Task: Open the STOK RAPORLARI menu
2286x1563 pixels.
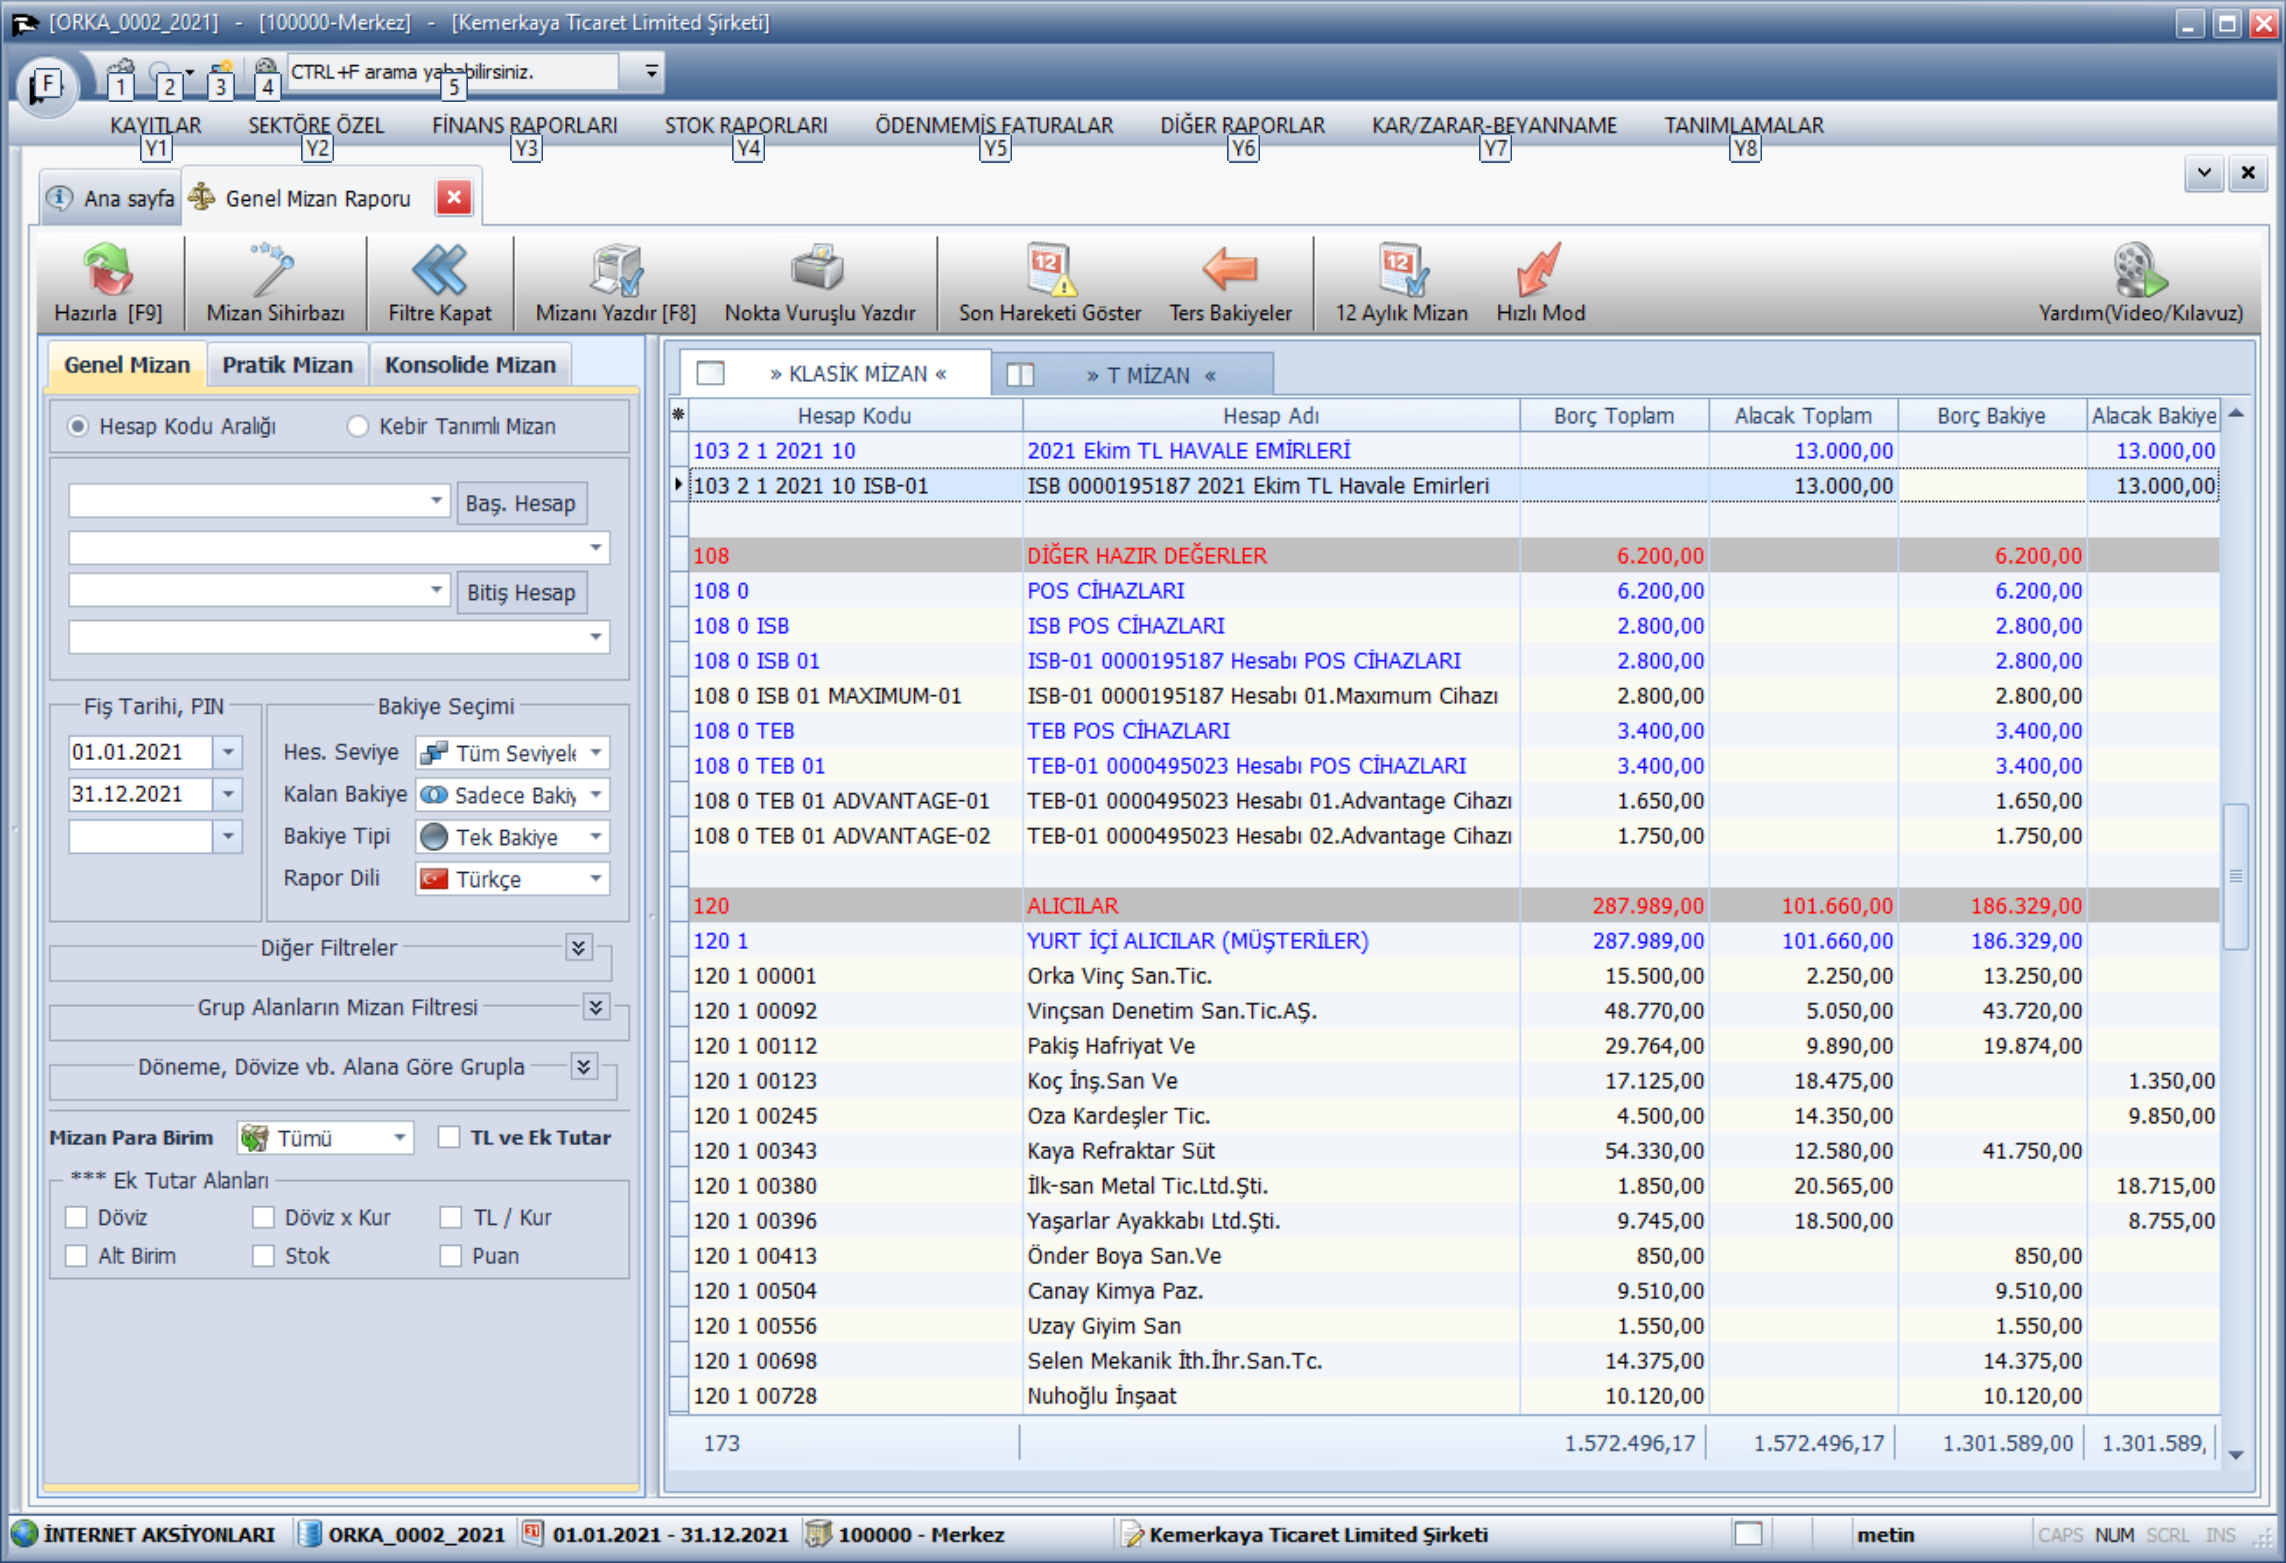Action: pyautogui.click(x=746, y=125)
